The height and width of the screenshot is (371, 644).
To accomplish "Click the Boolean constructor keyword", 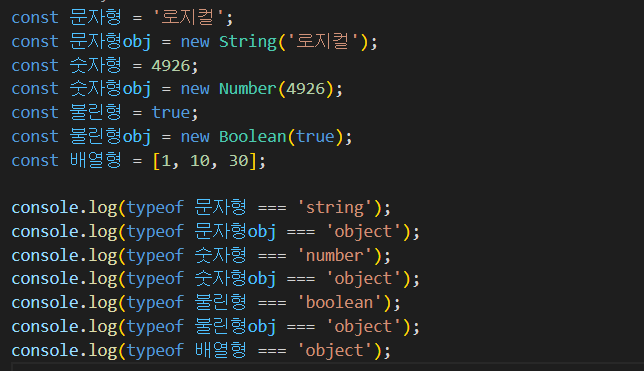I will [x=253, y=136].
